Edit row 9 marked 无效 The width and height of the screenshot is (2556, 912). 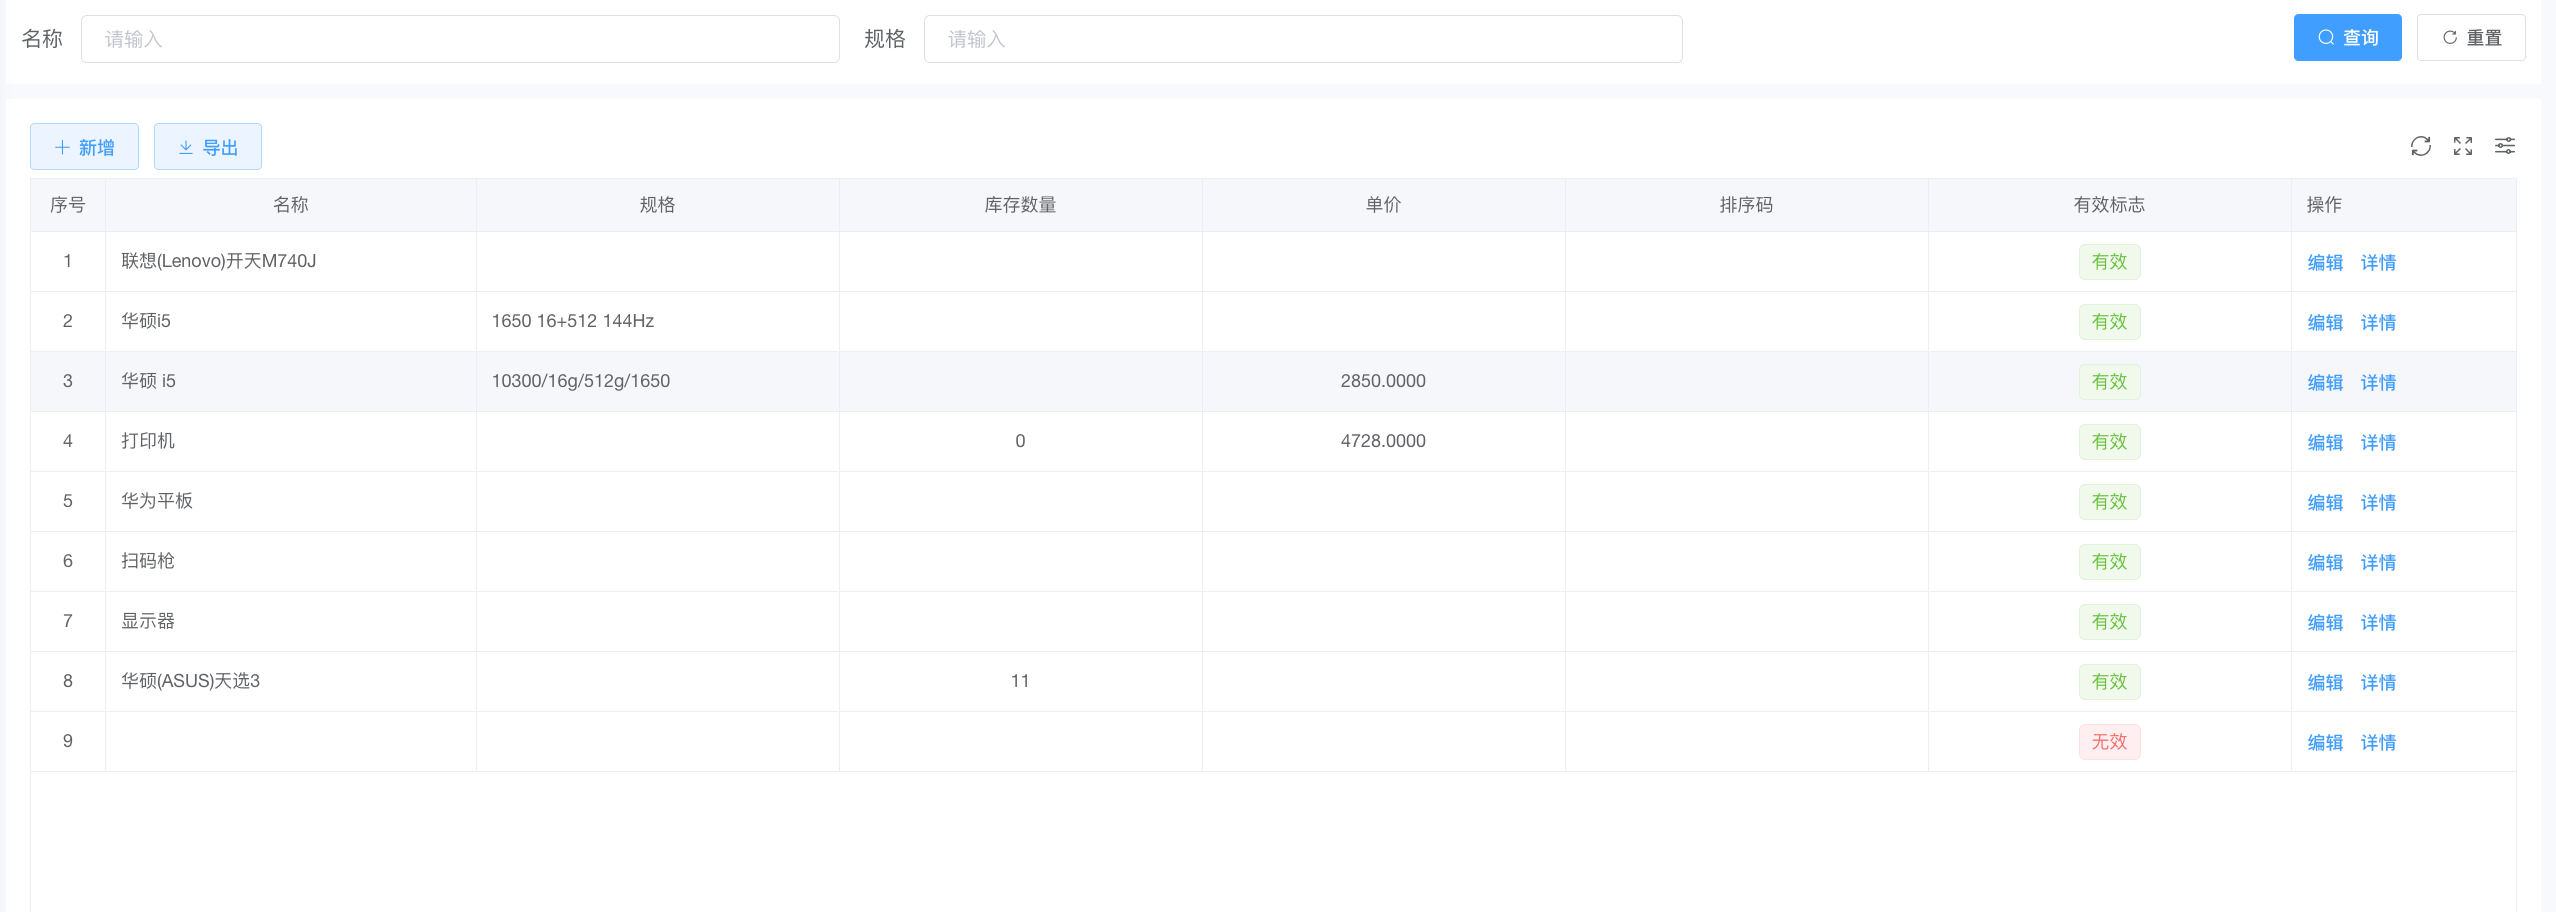coord(2324,743)
